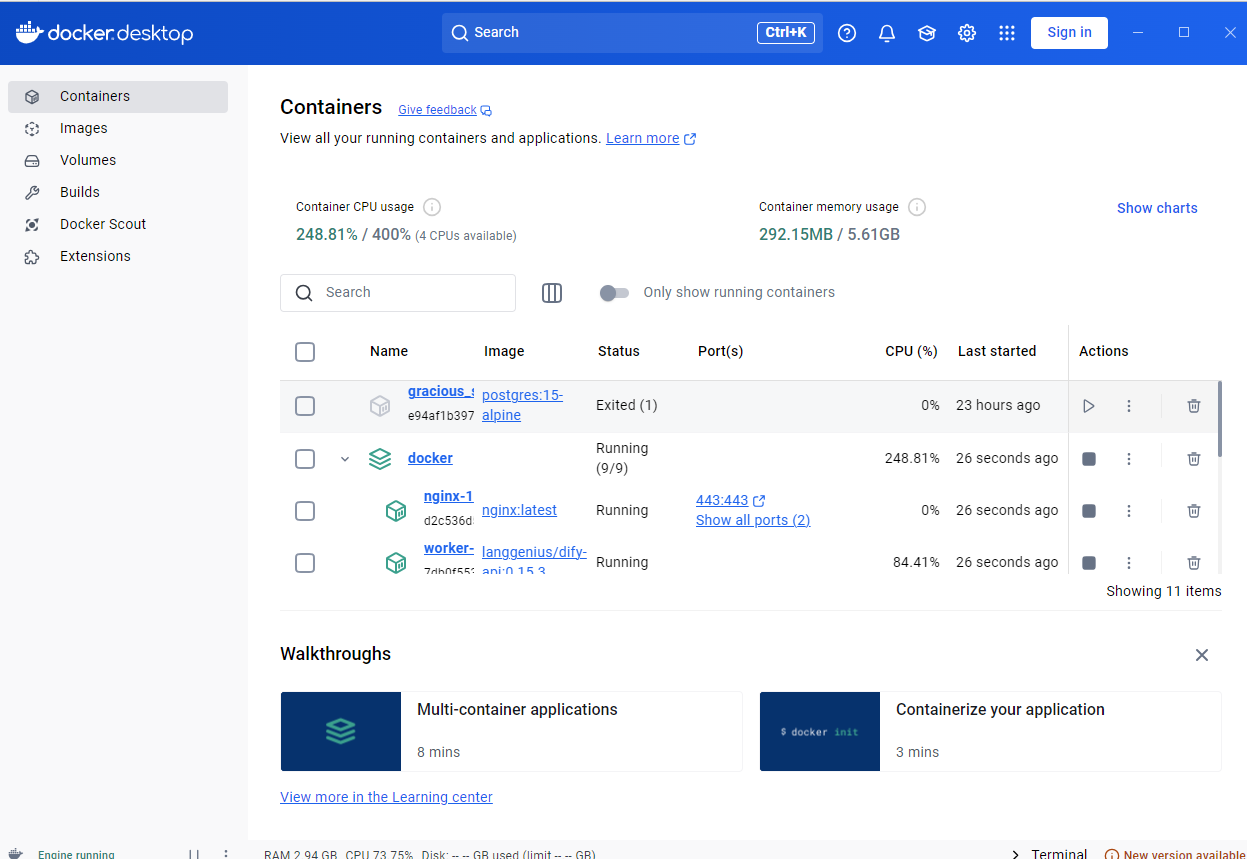Image resolution: width=1247 pixels, height=859 pixels.
Task: Check the docker stack checkbox
Action: tap(305, 459)
